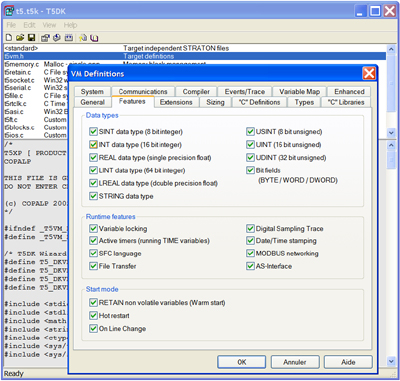Select t5ios.c in file list
This screenshot has height=381, width=400.
tap(36, 135)
